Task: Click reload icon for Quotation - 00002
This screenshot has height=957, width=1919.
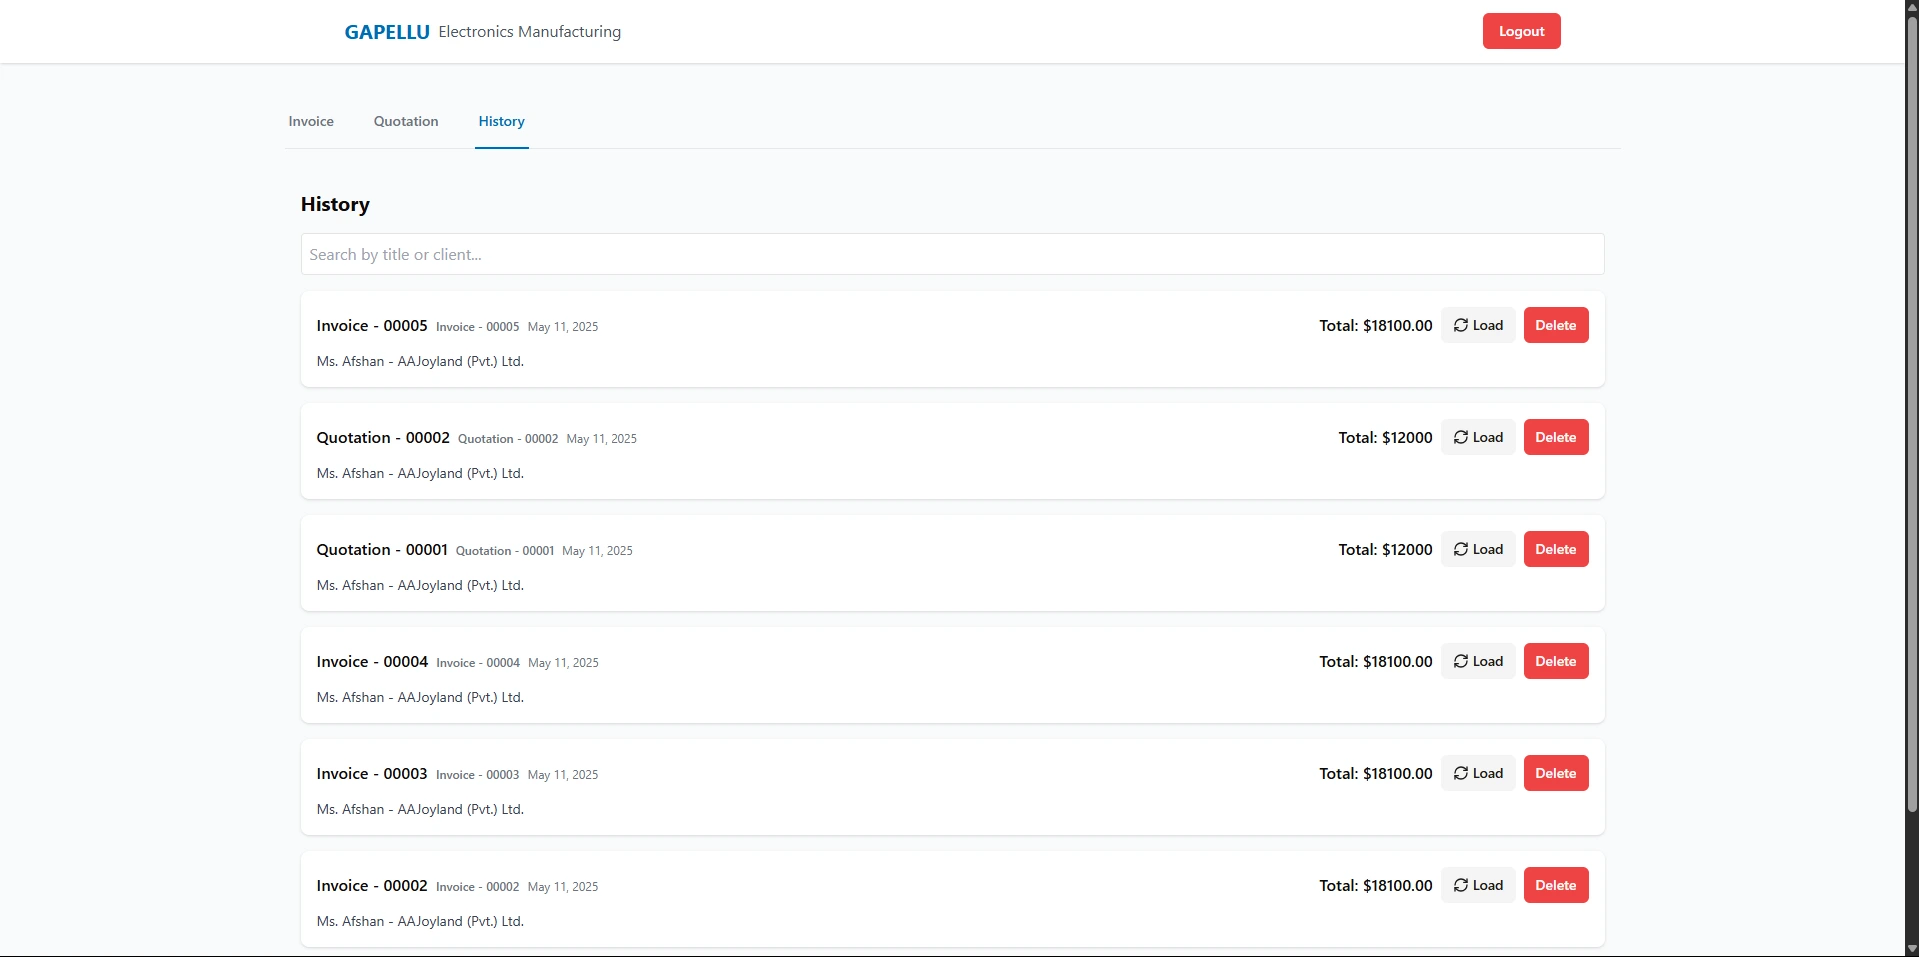Action: [x=1460, y=437]
